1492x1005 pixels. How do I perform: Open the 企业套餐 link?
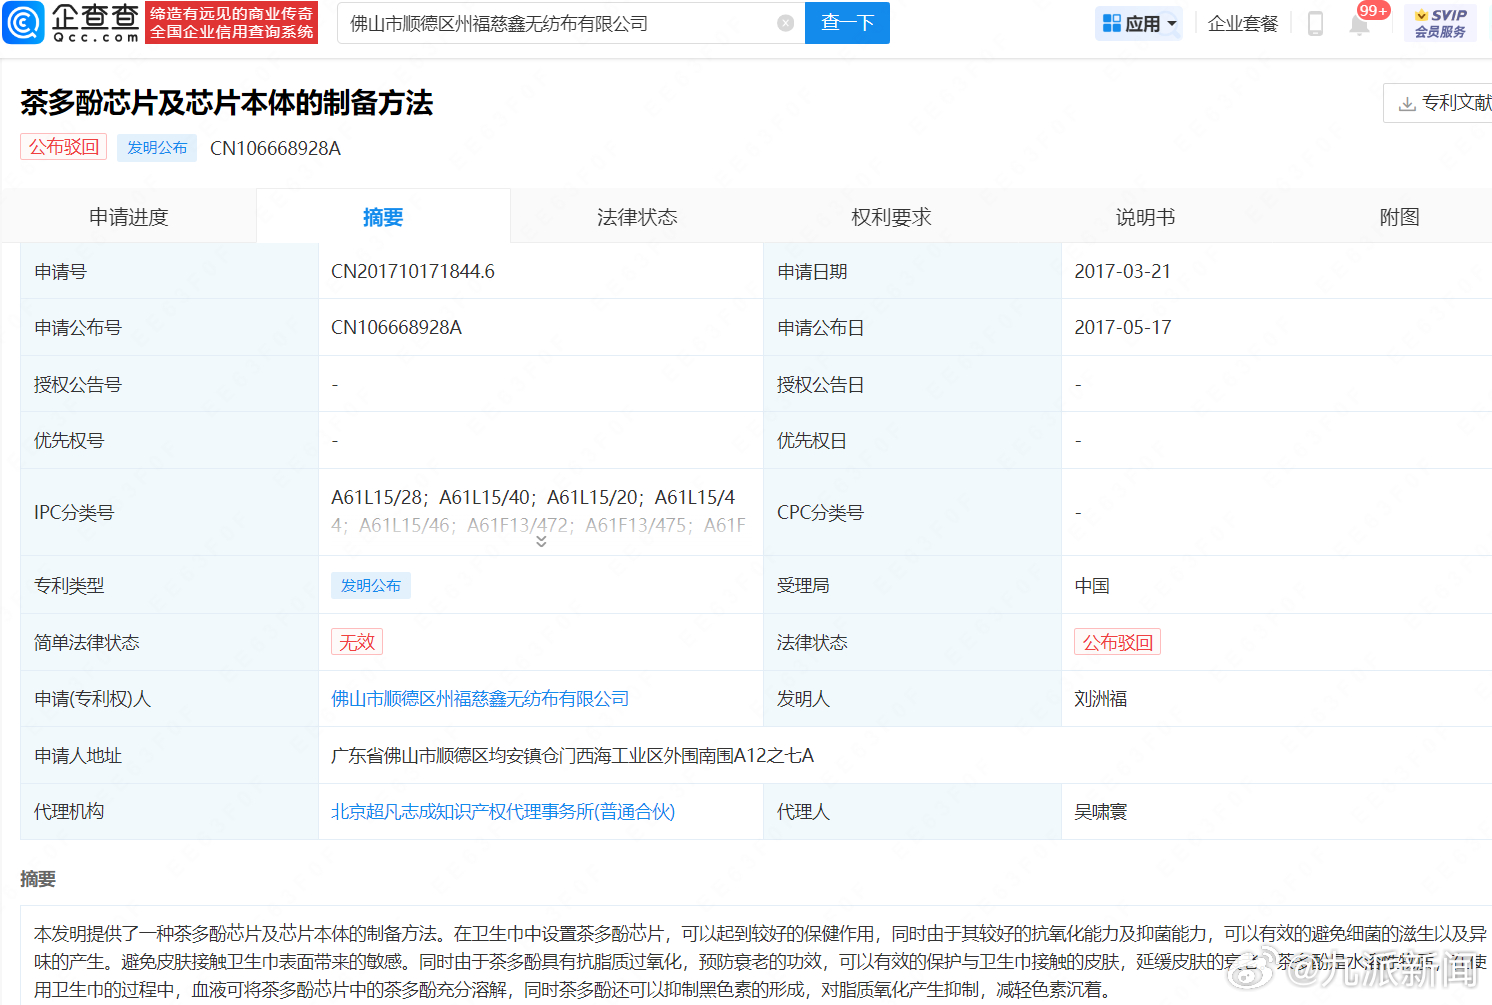1243,23
